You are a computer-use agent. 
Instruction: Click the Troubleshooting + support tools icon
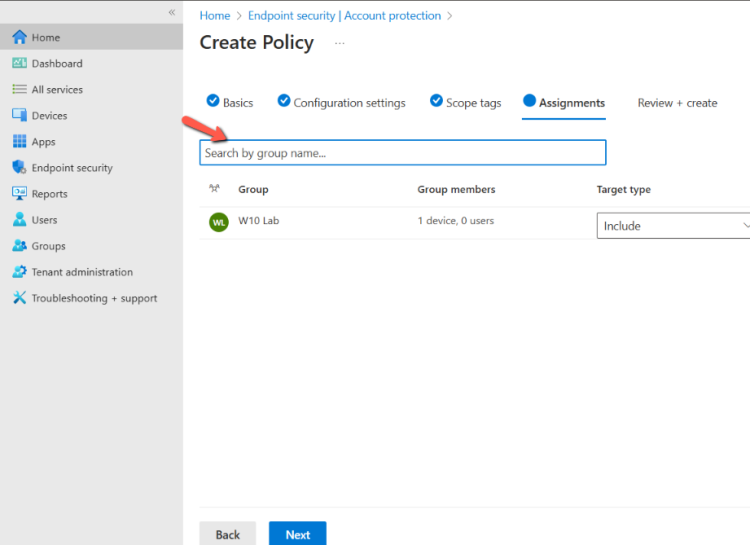(x=19, y=298)
